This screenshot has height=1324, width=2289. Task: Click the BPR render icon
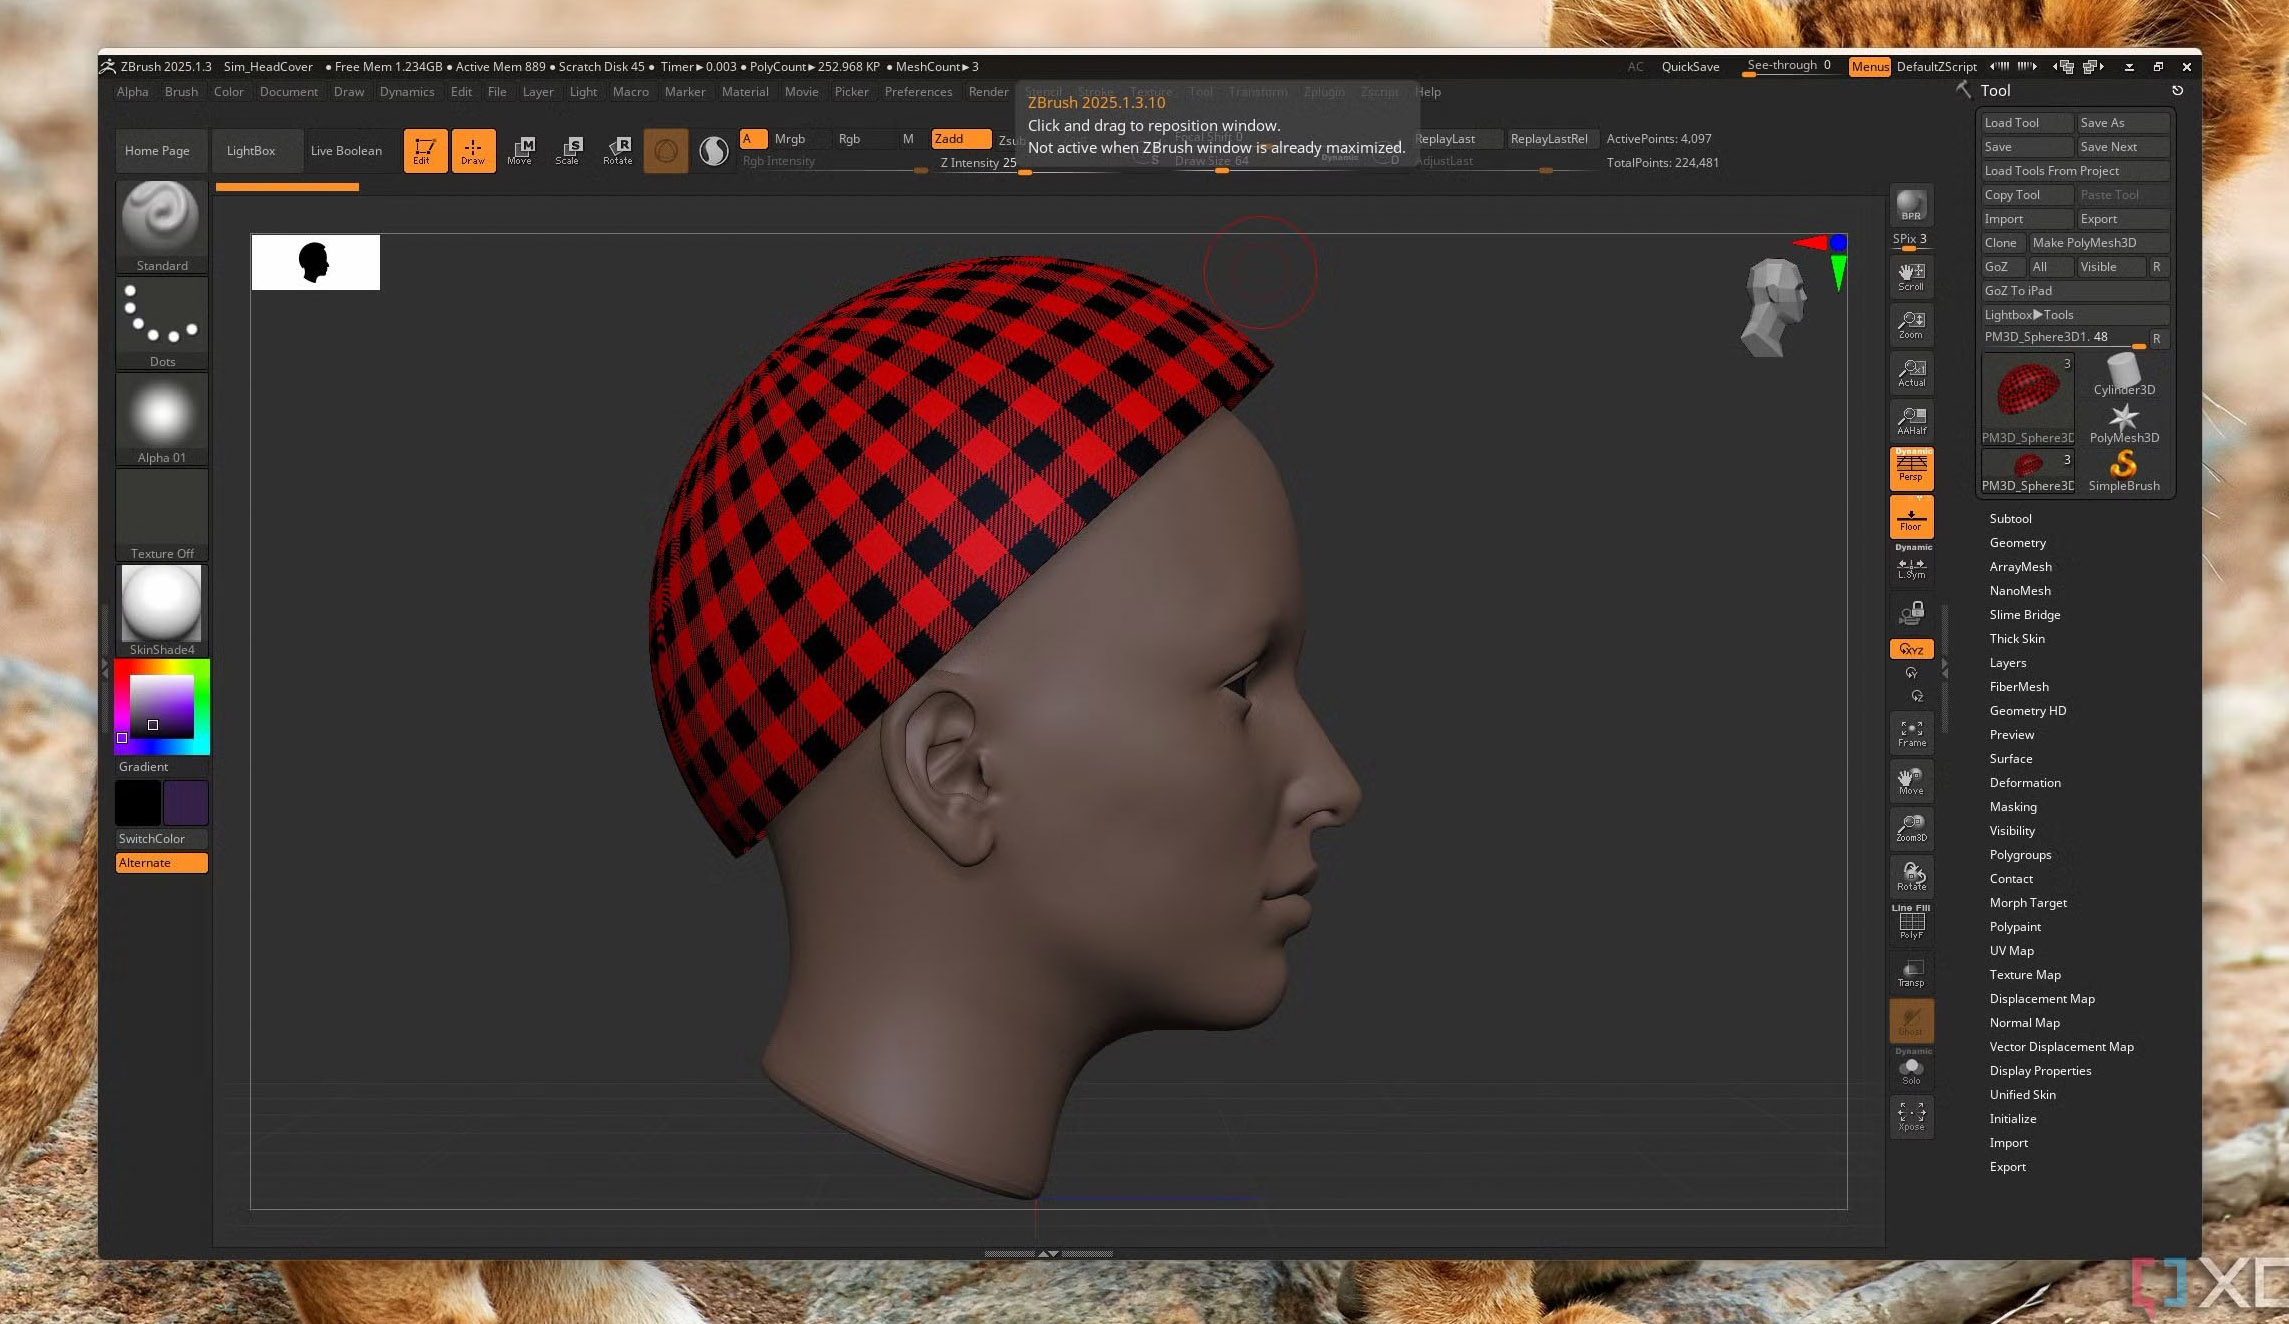point(1911,205)
